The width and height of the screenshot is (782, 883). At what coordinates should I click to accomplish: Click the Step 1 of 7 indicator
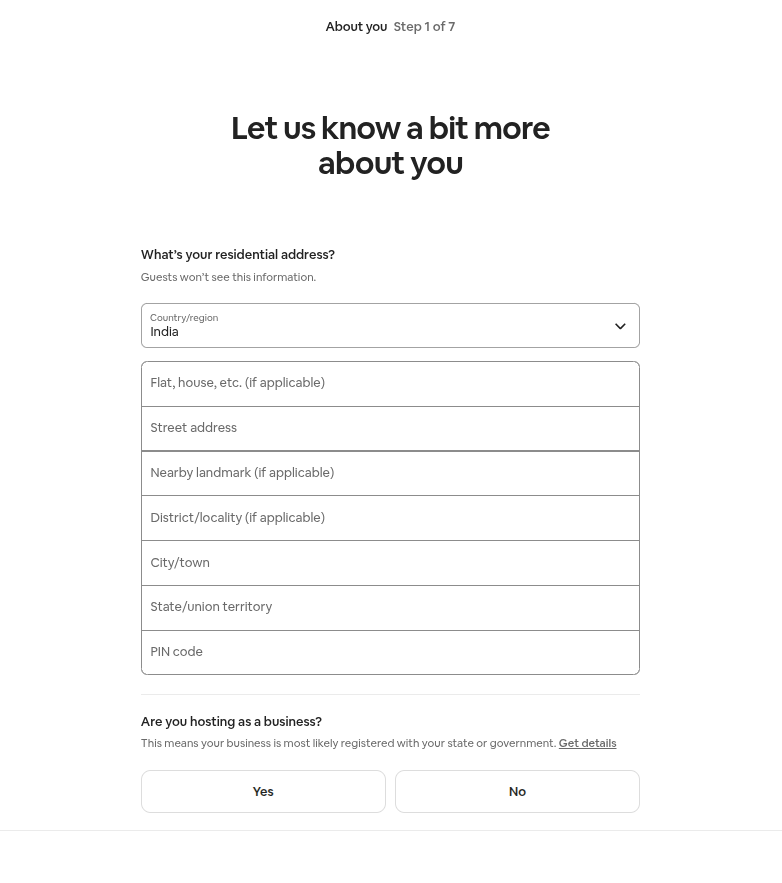coord(424,27)
